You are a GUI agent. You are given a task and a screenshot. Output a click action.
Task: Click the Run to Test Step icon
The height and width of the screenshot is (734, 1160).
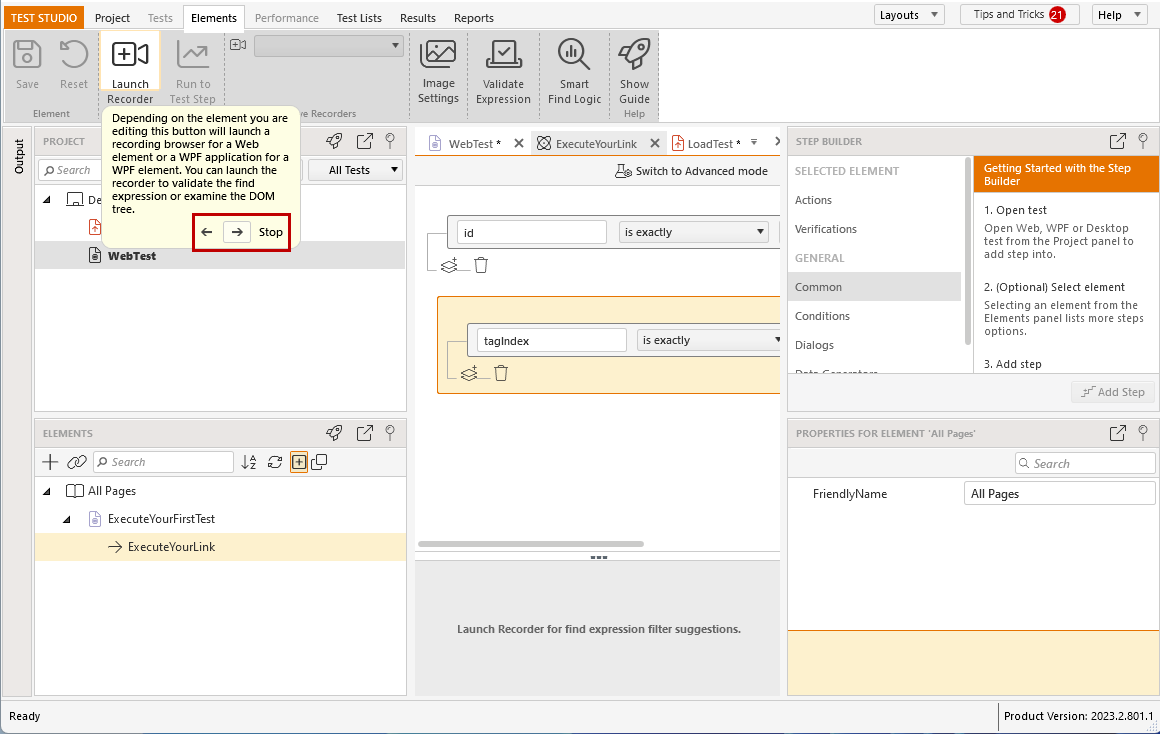[193, 55]
